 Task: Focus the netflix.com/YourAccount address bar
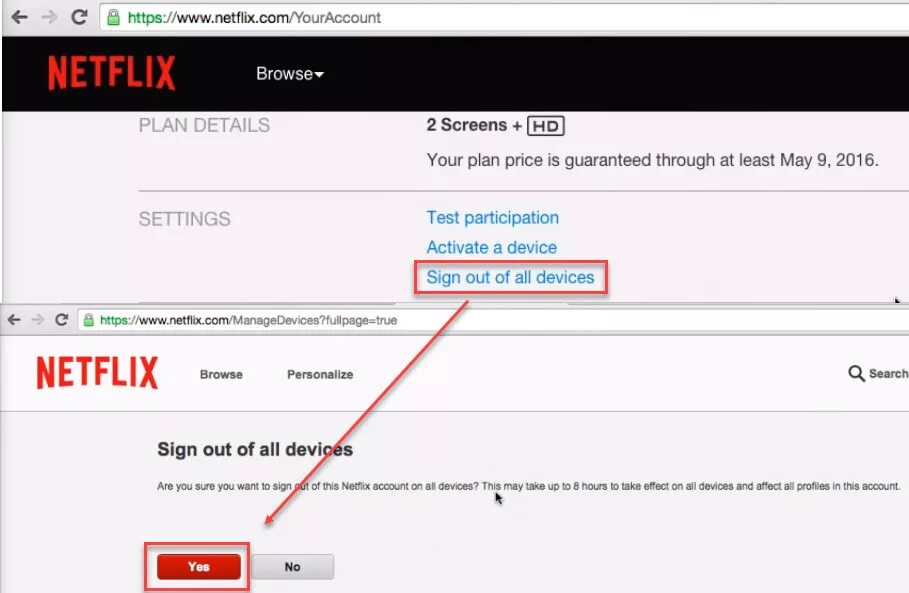504,17
